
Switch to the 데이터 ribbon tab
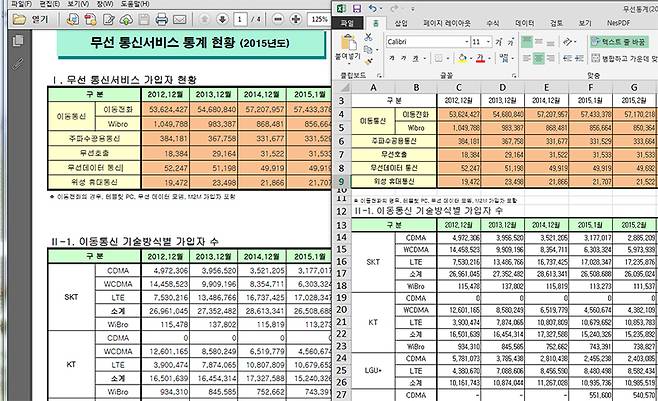pos(525,23)
